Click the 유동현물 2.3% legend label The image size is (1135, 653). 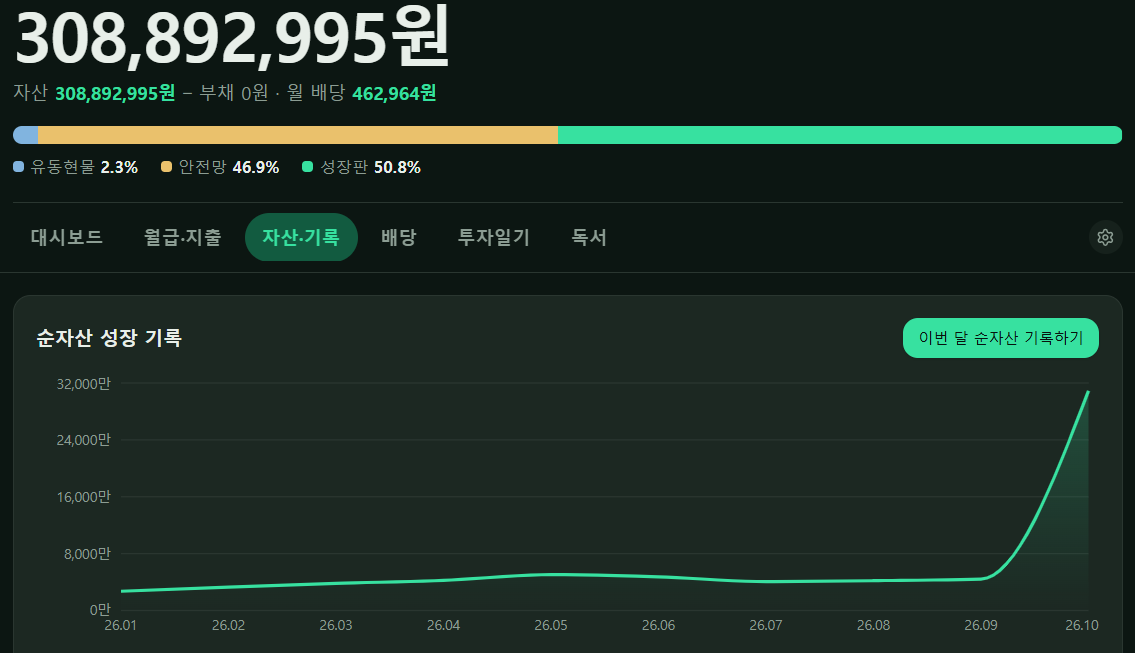pyautogui.click(x=84, y=167)
